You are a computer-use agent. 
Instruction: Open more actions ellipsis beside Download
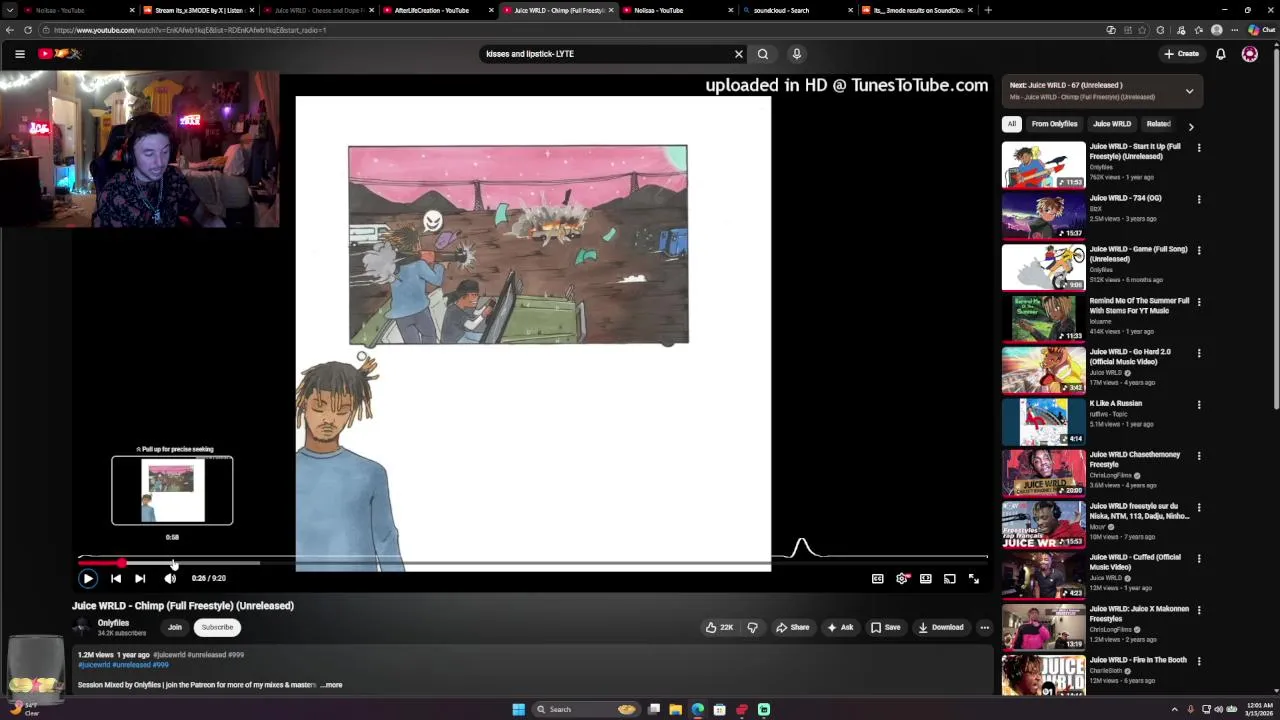coord(985,627)
